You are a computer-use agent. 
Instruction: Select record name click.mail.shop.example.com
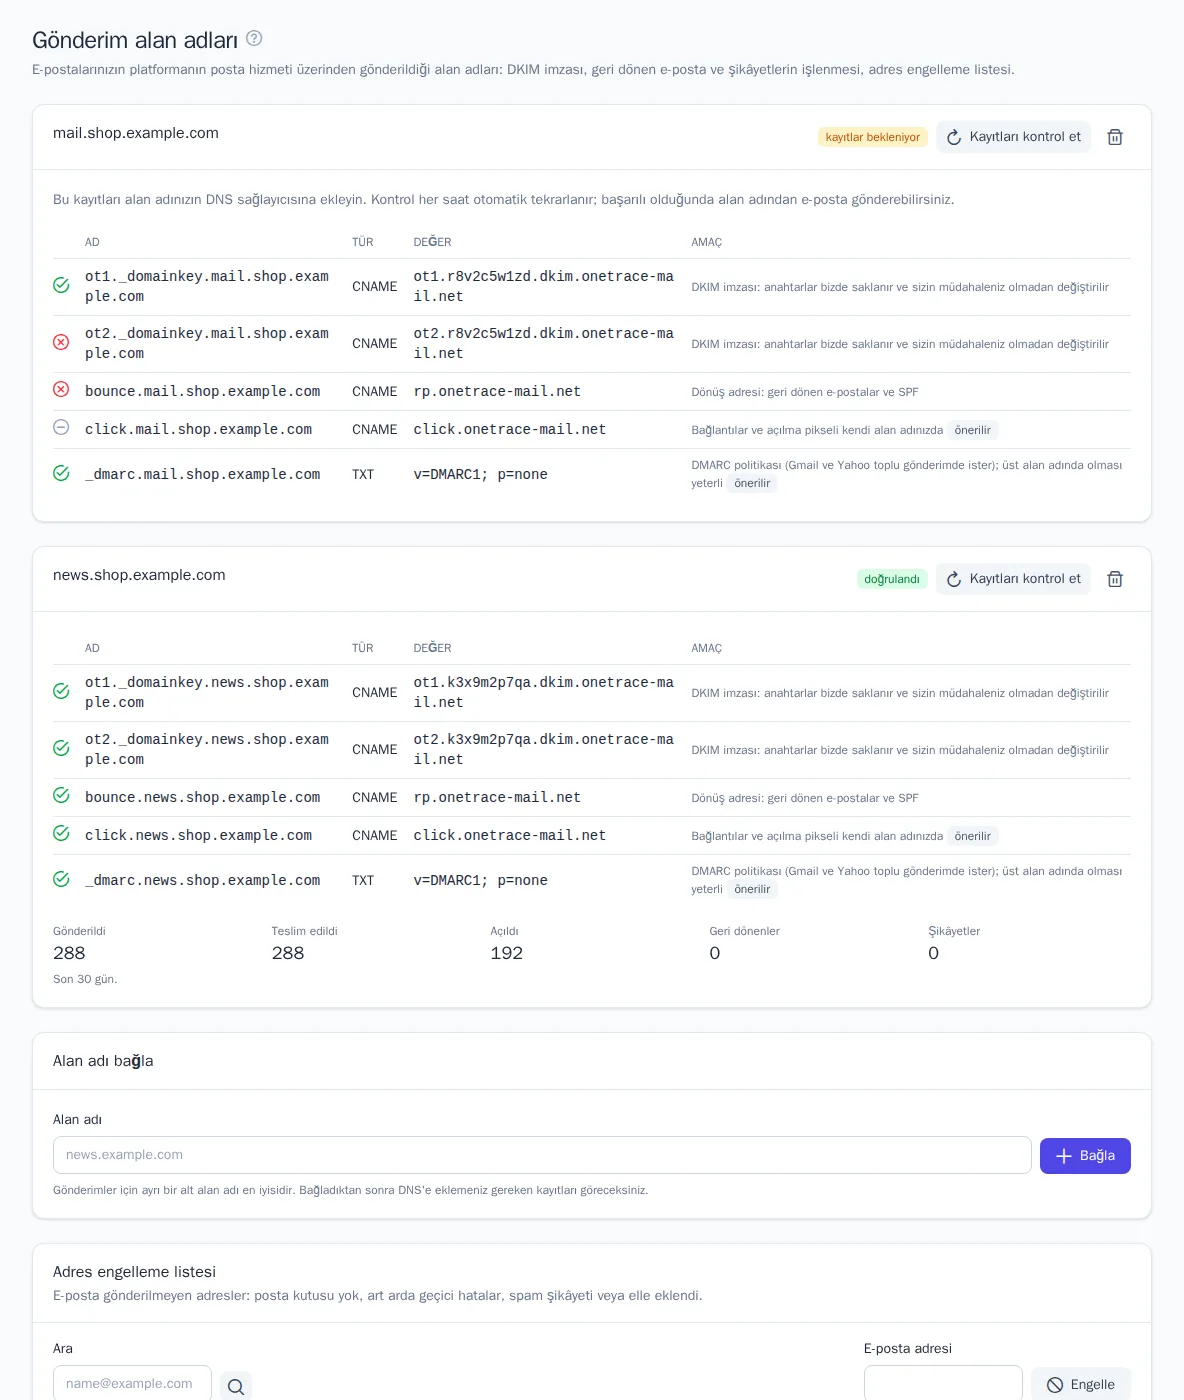pyautogui.click(x=199, y=430)
